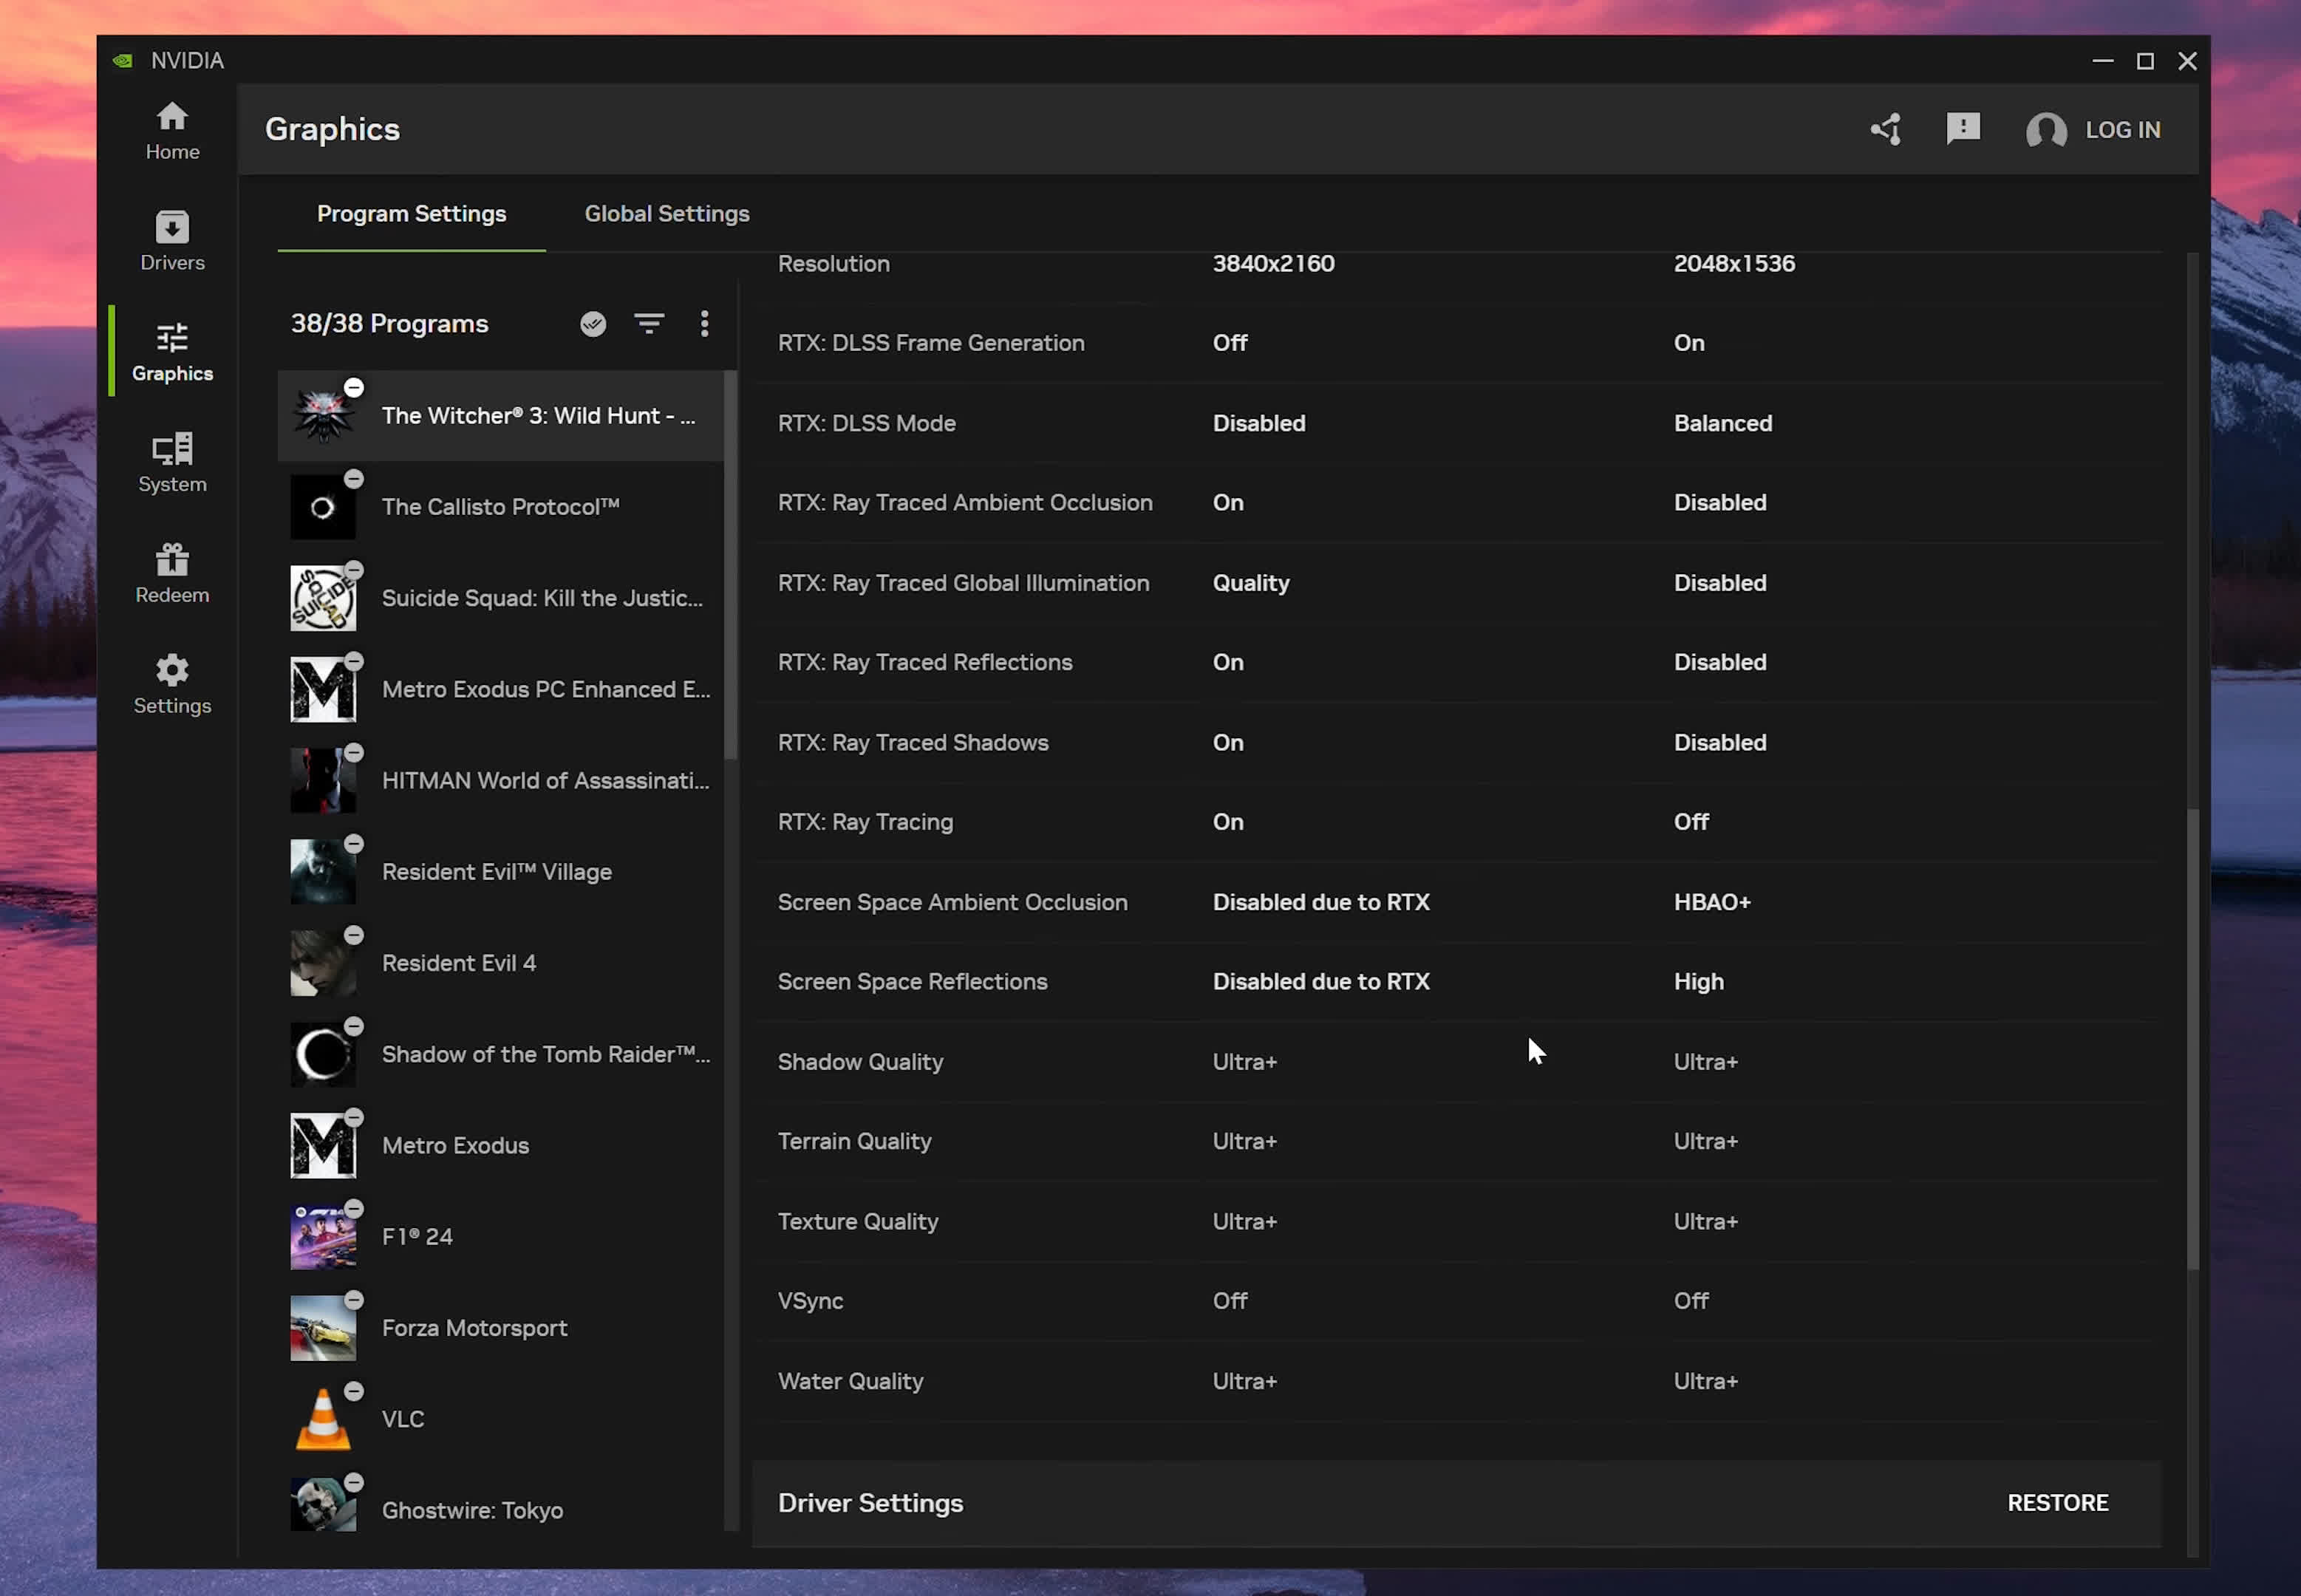Change DLSS Mode from Balanced
Viewport: 2301px width, 1596px height.
(x=1723, y=422)
